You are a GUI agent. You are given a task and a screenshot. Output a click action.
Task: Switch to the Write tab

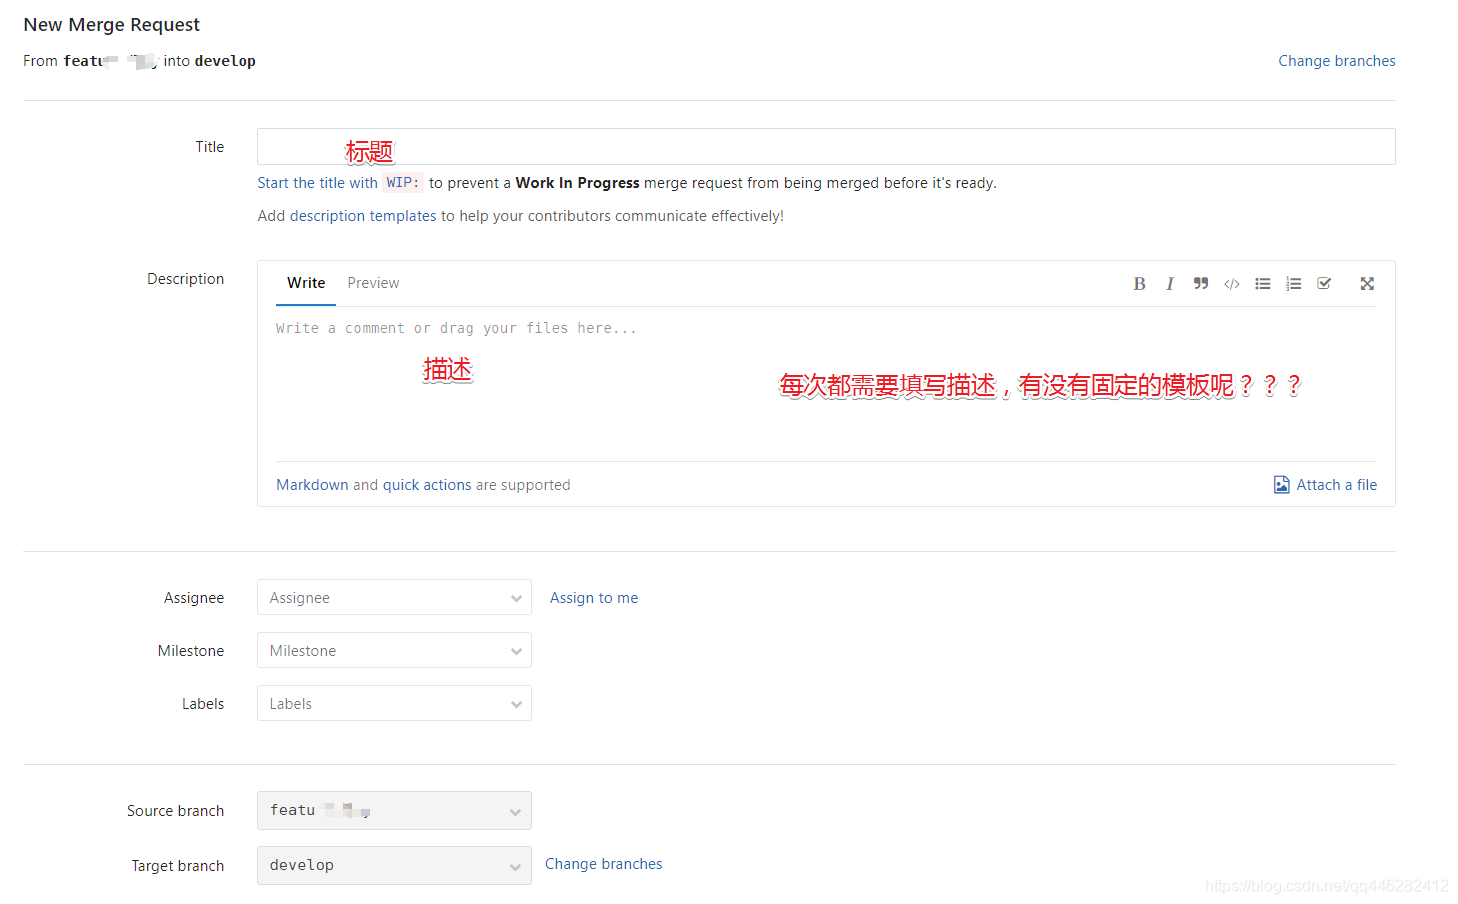306,283
